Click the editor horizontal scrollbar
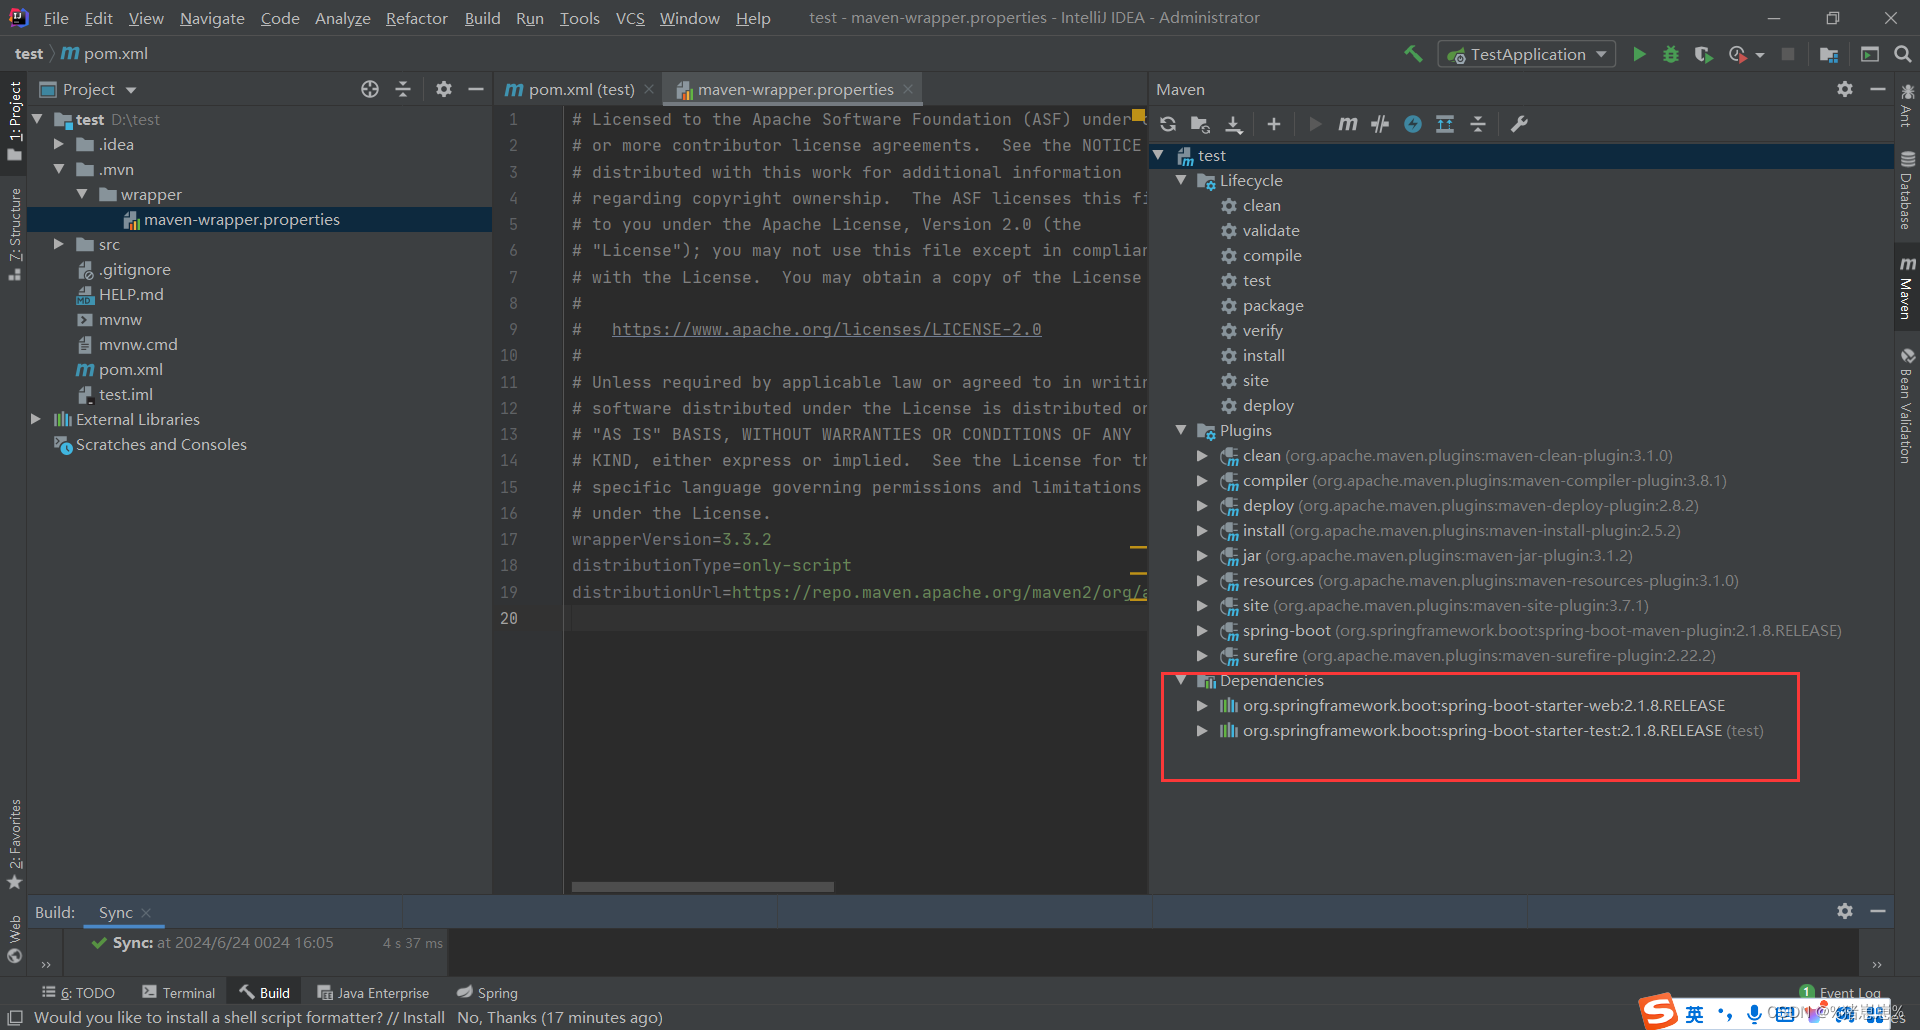The image size is (1920, 1030). [x=702, y=887]
